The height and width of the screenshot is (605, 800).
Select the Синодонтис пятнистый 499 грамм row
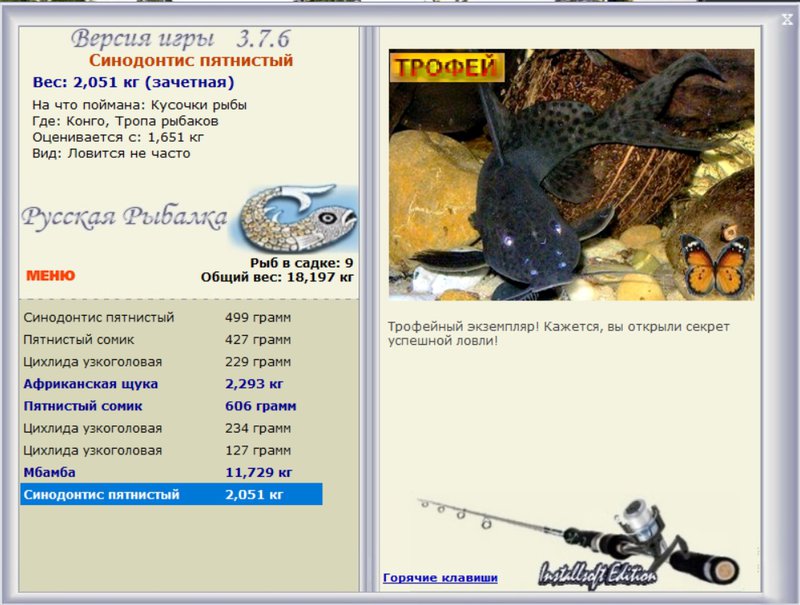tap(171, 317)
